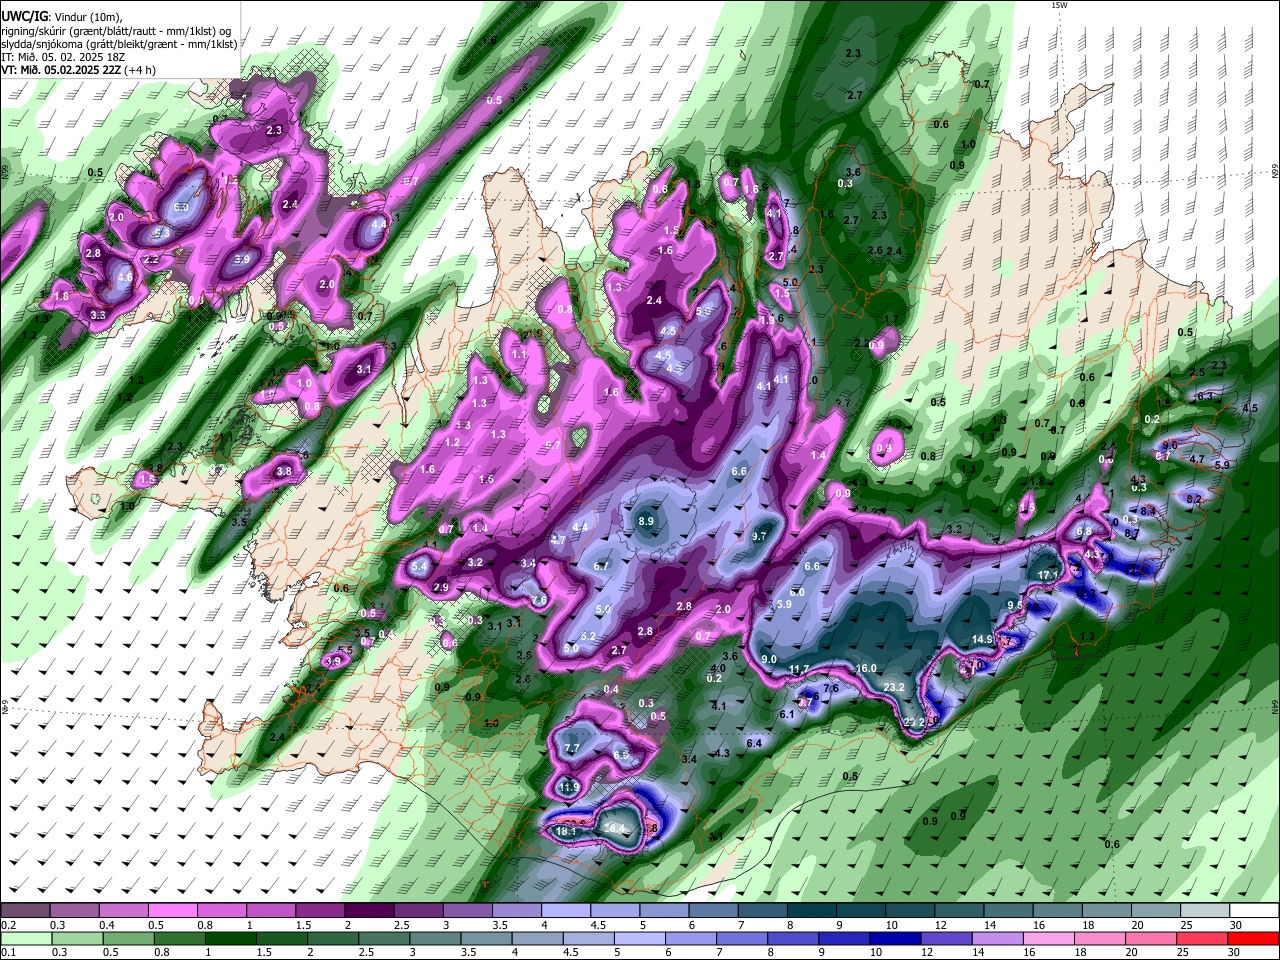This screenshot has width=1280, height=960.
Task: Click the darkest green swatch above bottom-row 1
Action: coord(231,938)
